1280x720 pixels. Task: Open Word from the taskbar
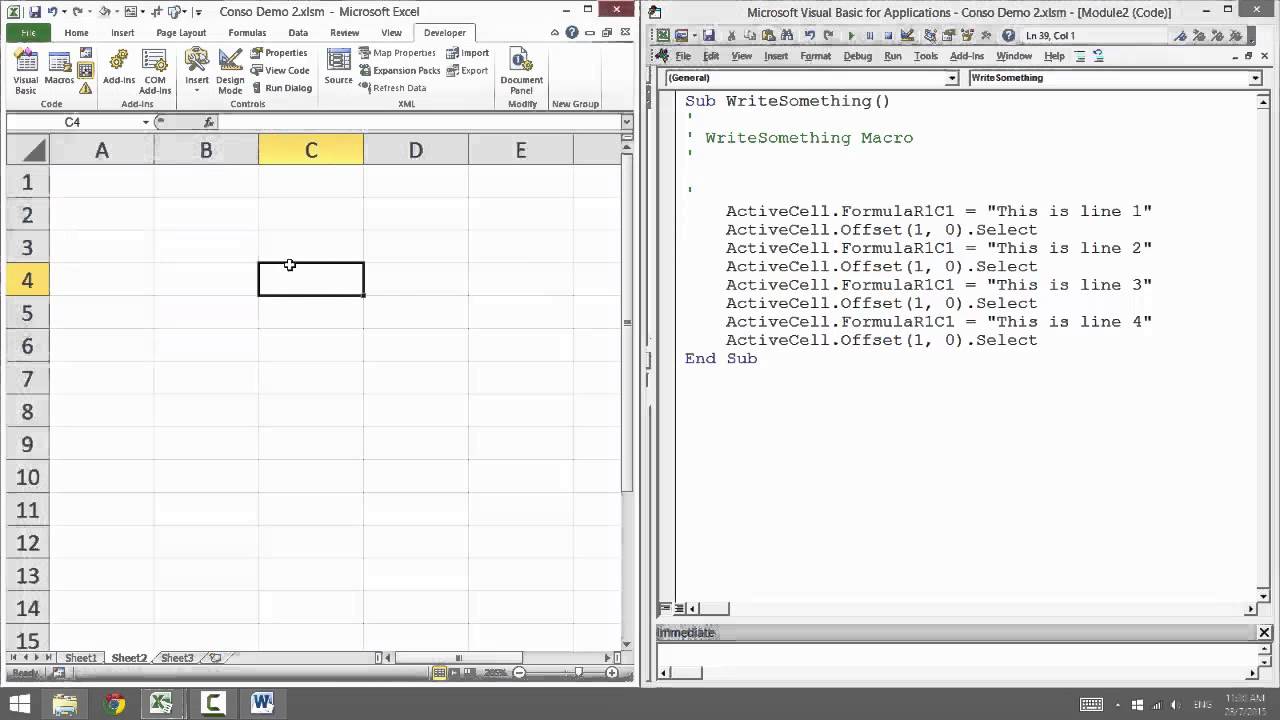[x=263, y=703]
